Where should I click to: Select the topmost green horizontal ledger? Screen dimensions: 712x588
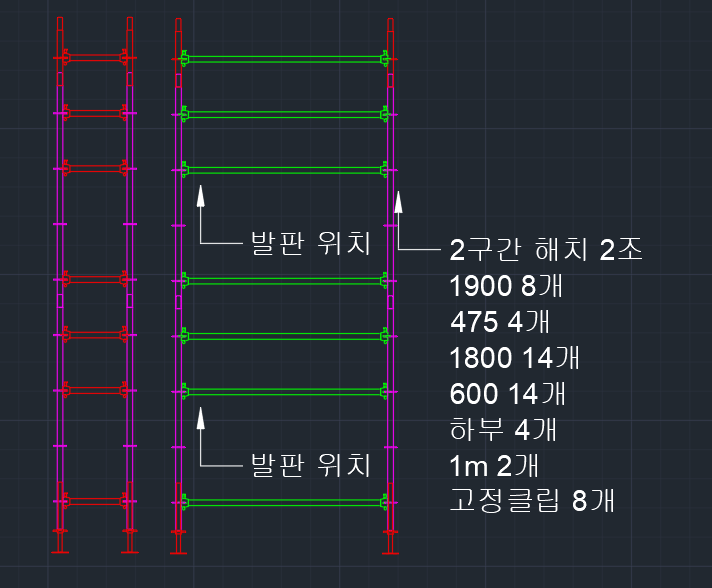click(285, 59)
